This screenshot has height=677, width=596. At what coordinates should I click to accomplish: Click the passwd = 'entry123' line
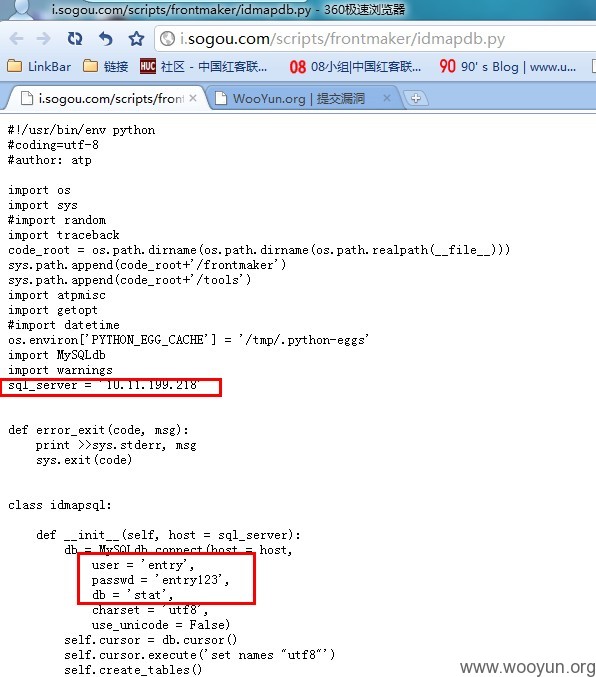coord(160,580)
